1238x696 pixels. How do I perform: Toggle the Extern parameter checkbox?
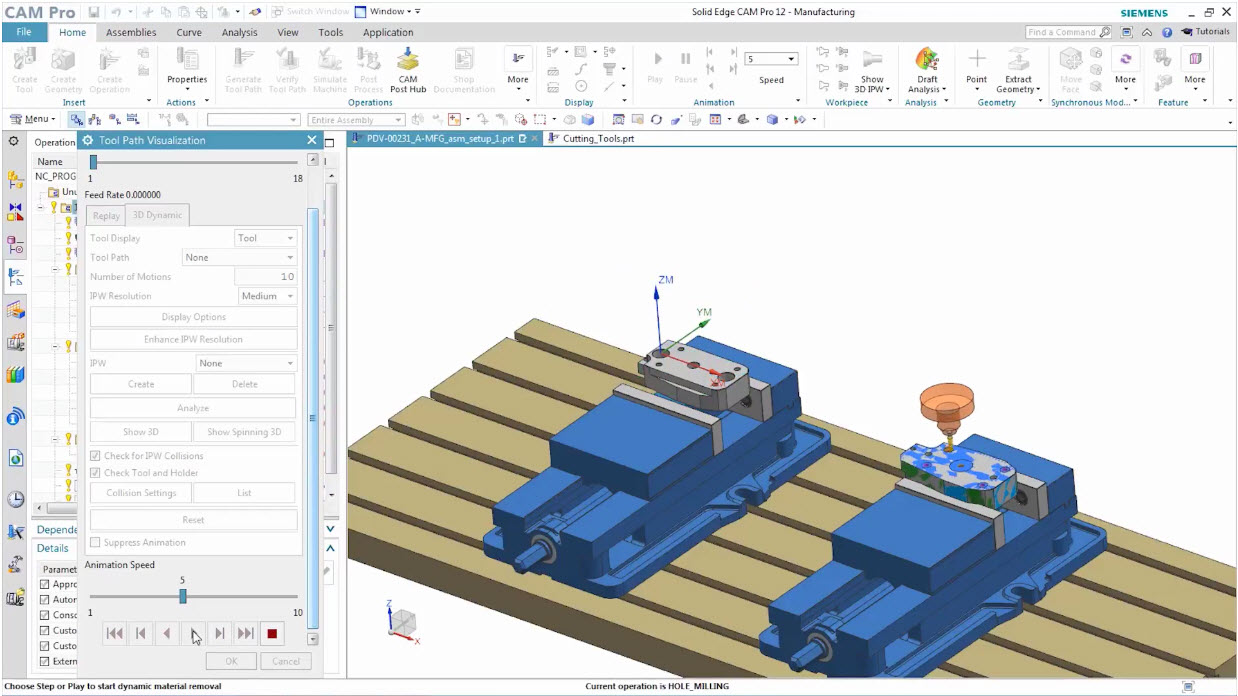pyautogui.click(x=44, y=661)
